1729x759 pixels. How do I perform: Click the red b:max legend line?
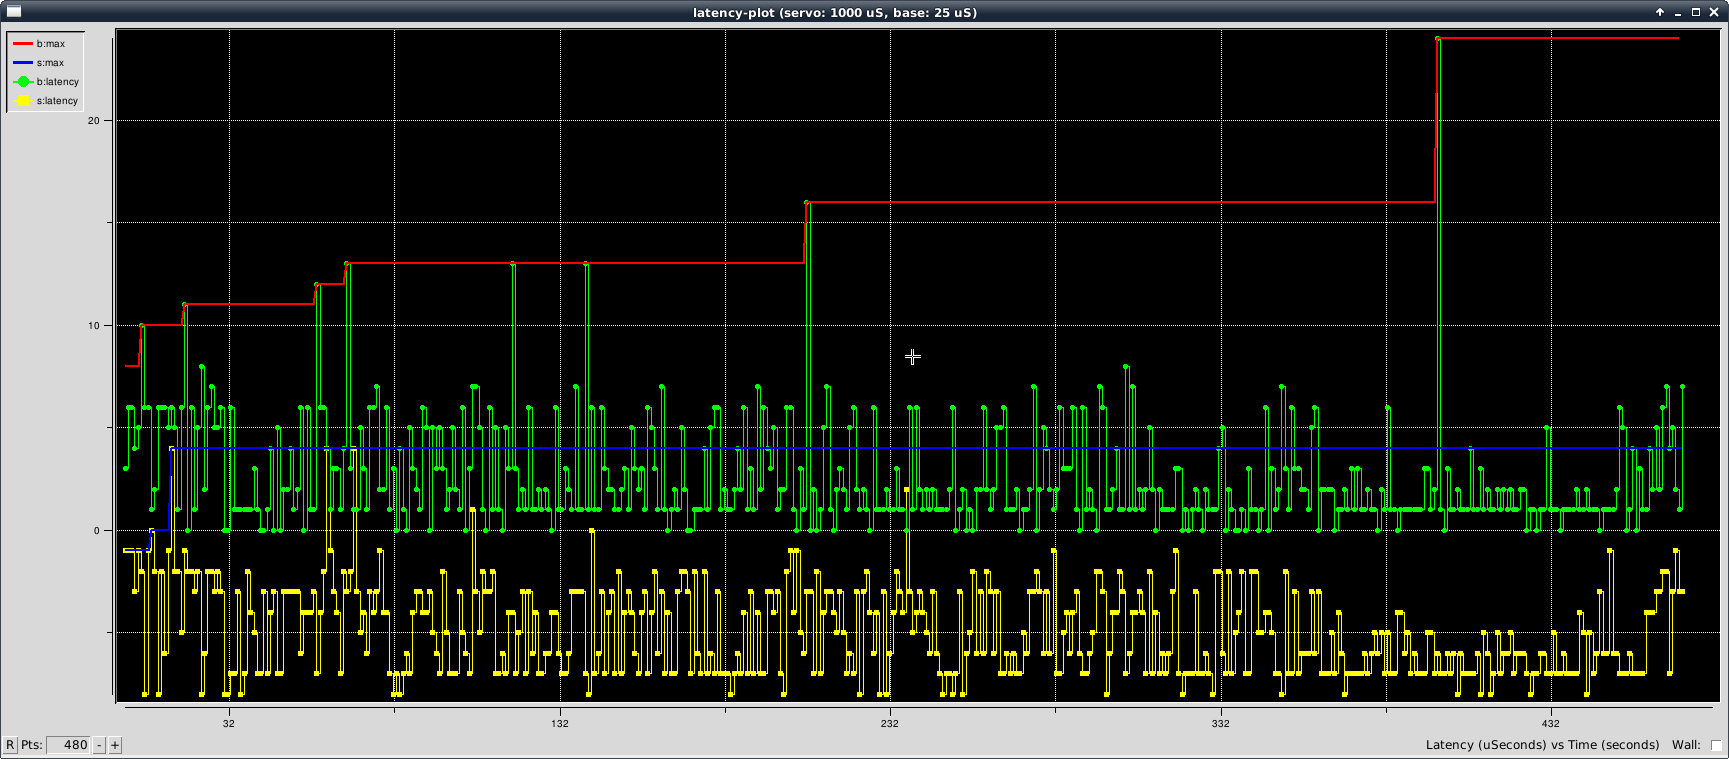(x=23, y=44)
